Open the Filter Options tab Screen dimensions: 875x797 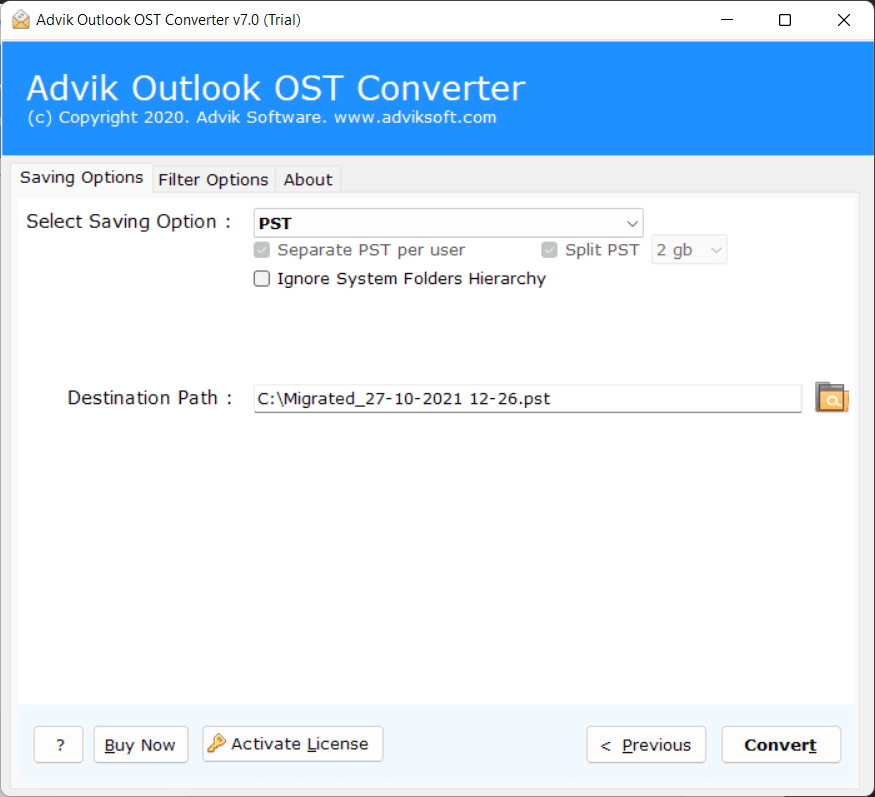pos(213,180)
